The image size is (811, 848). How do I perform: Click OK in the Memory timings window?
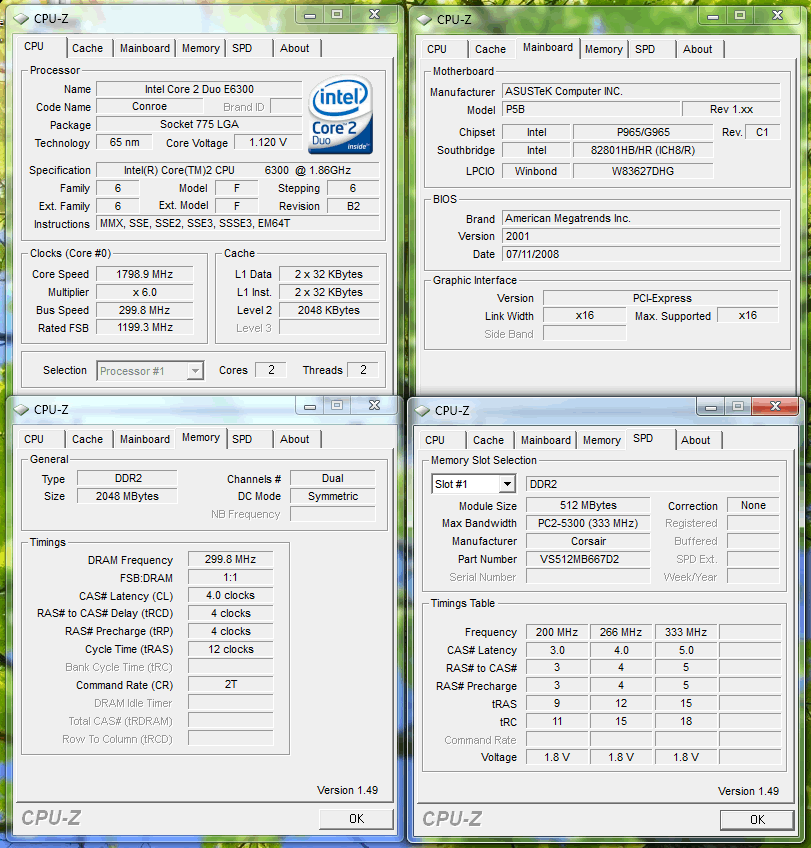(356, 819)
